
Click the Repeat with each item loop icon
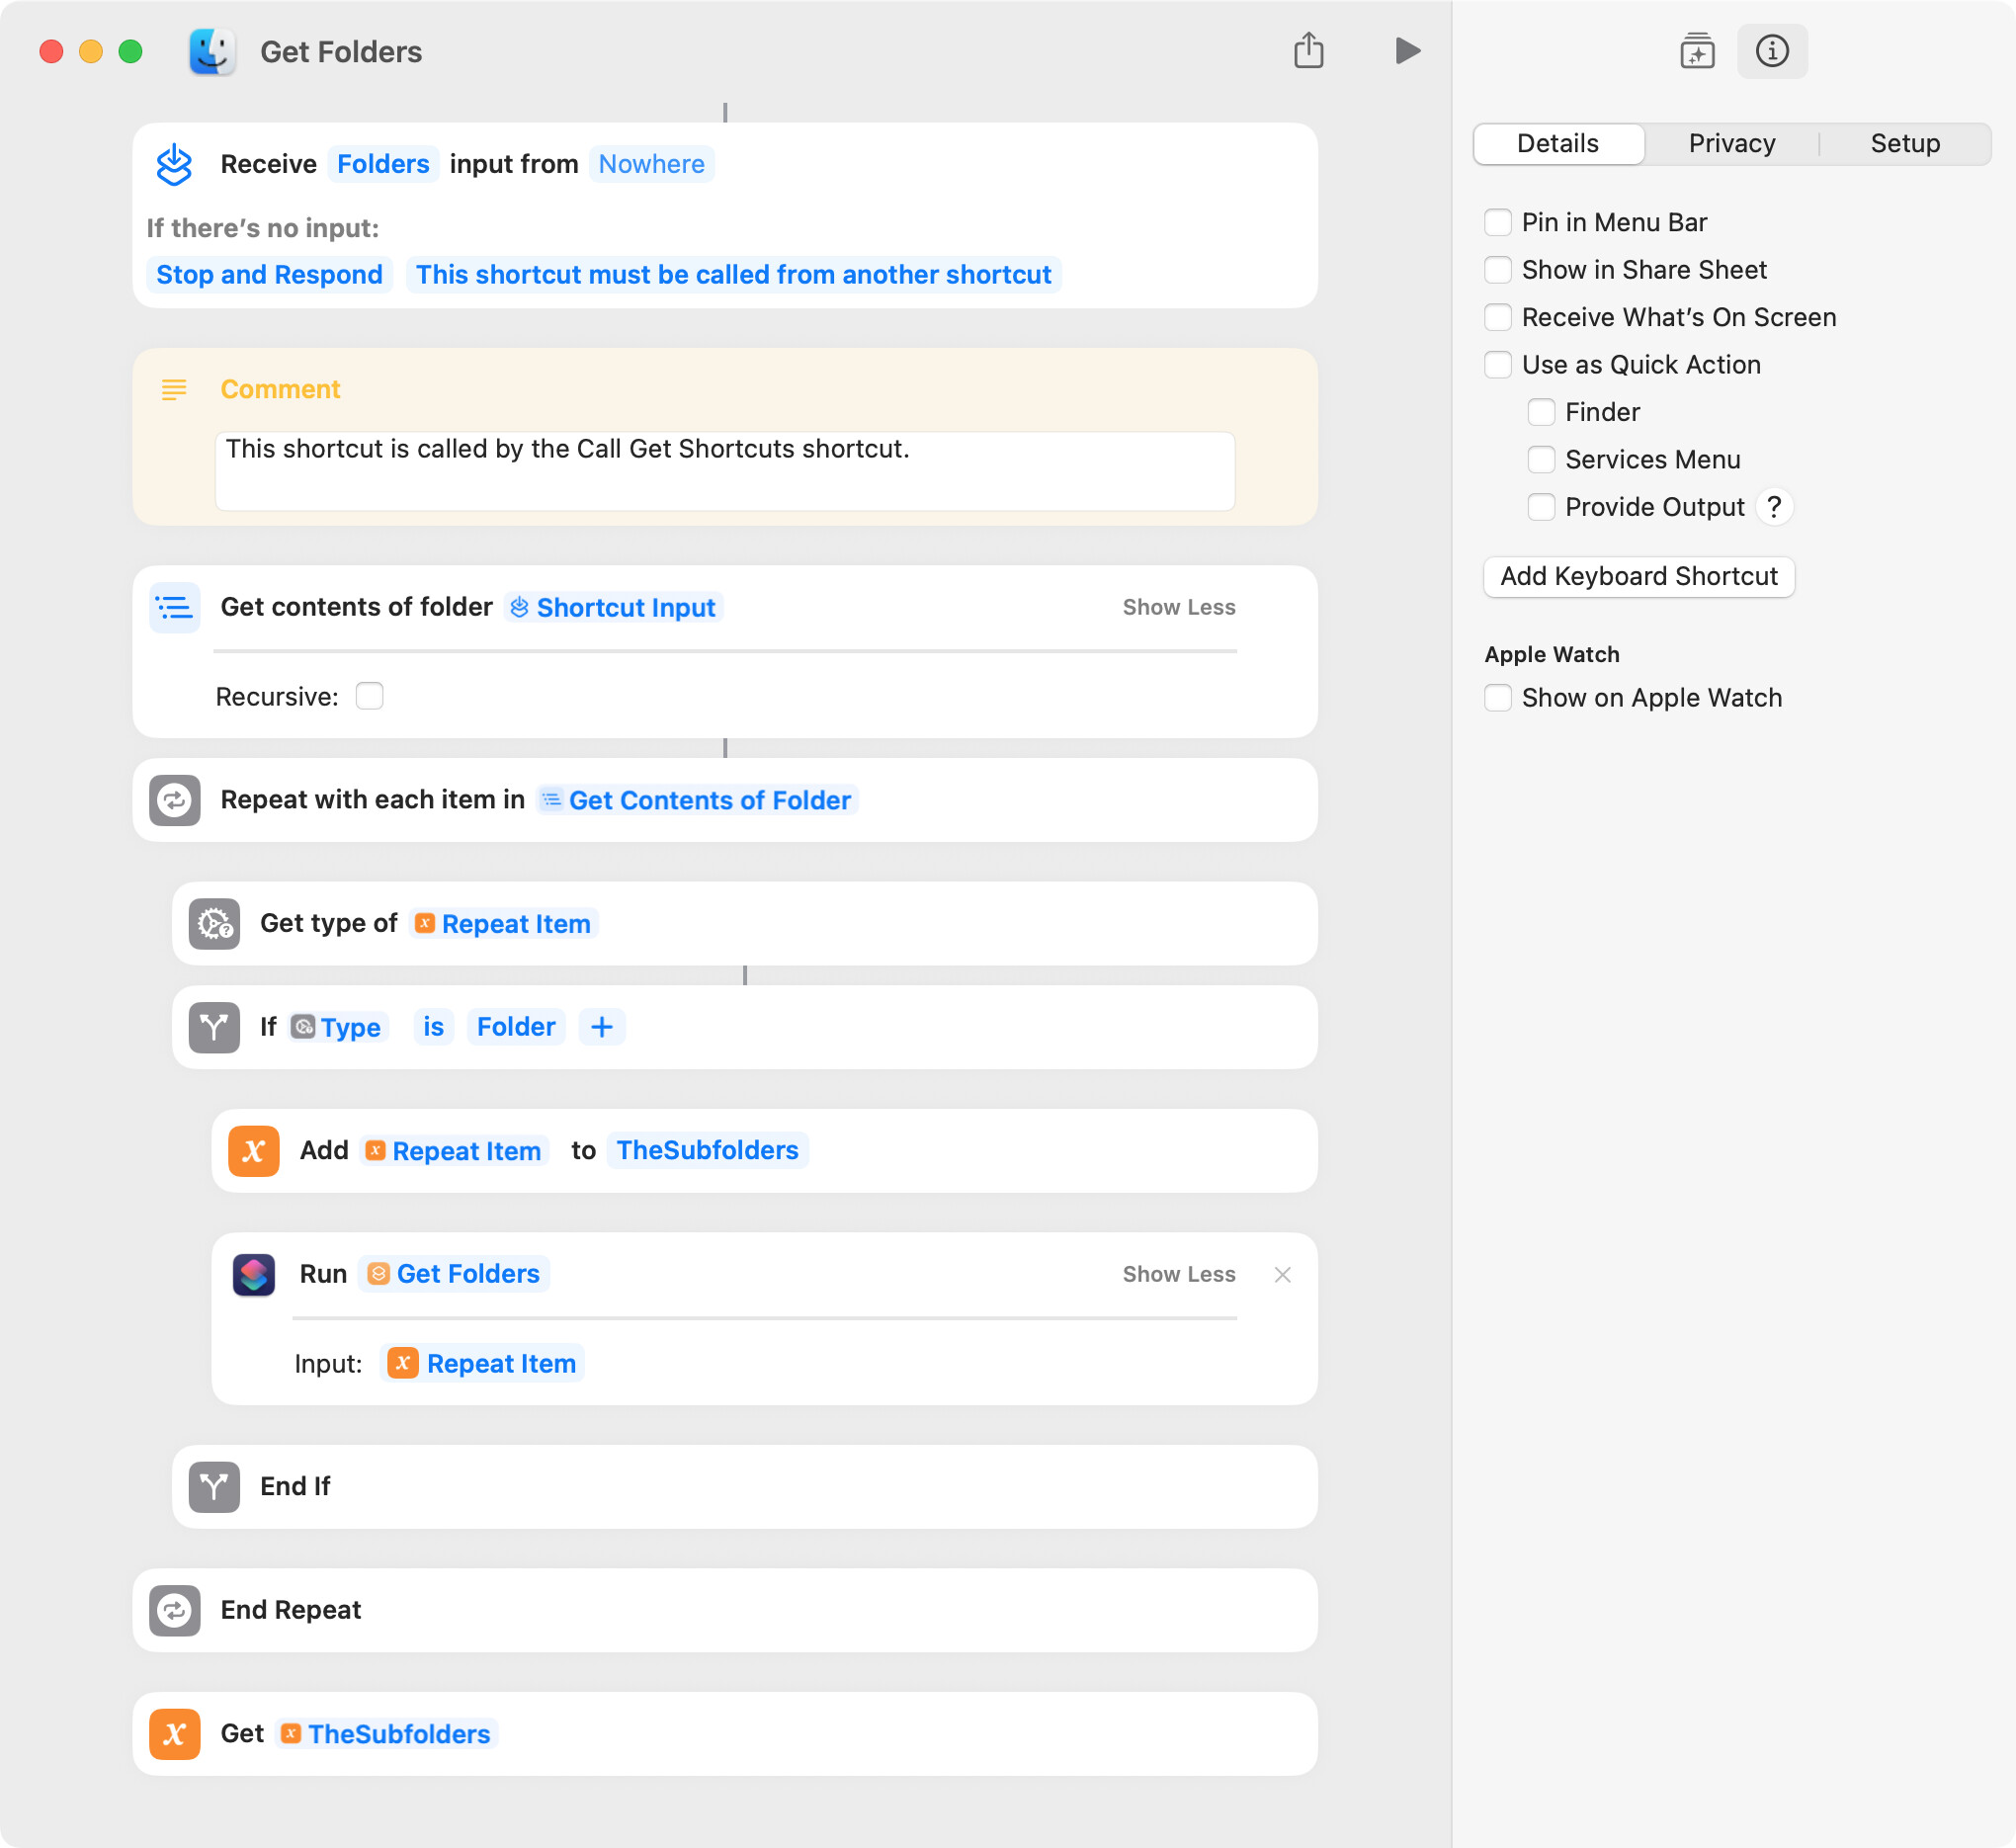[x=175, y=800]
